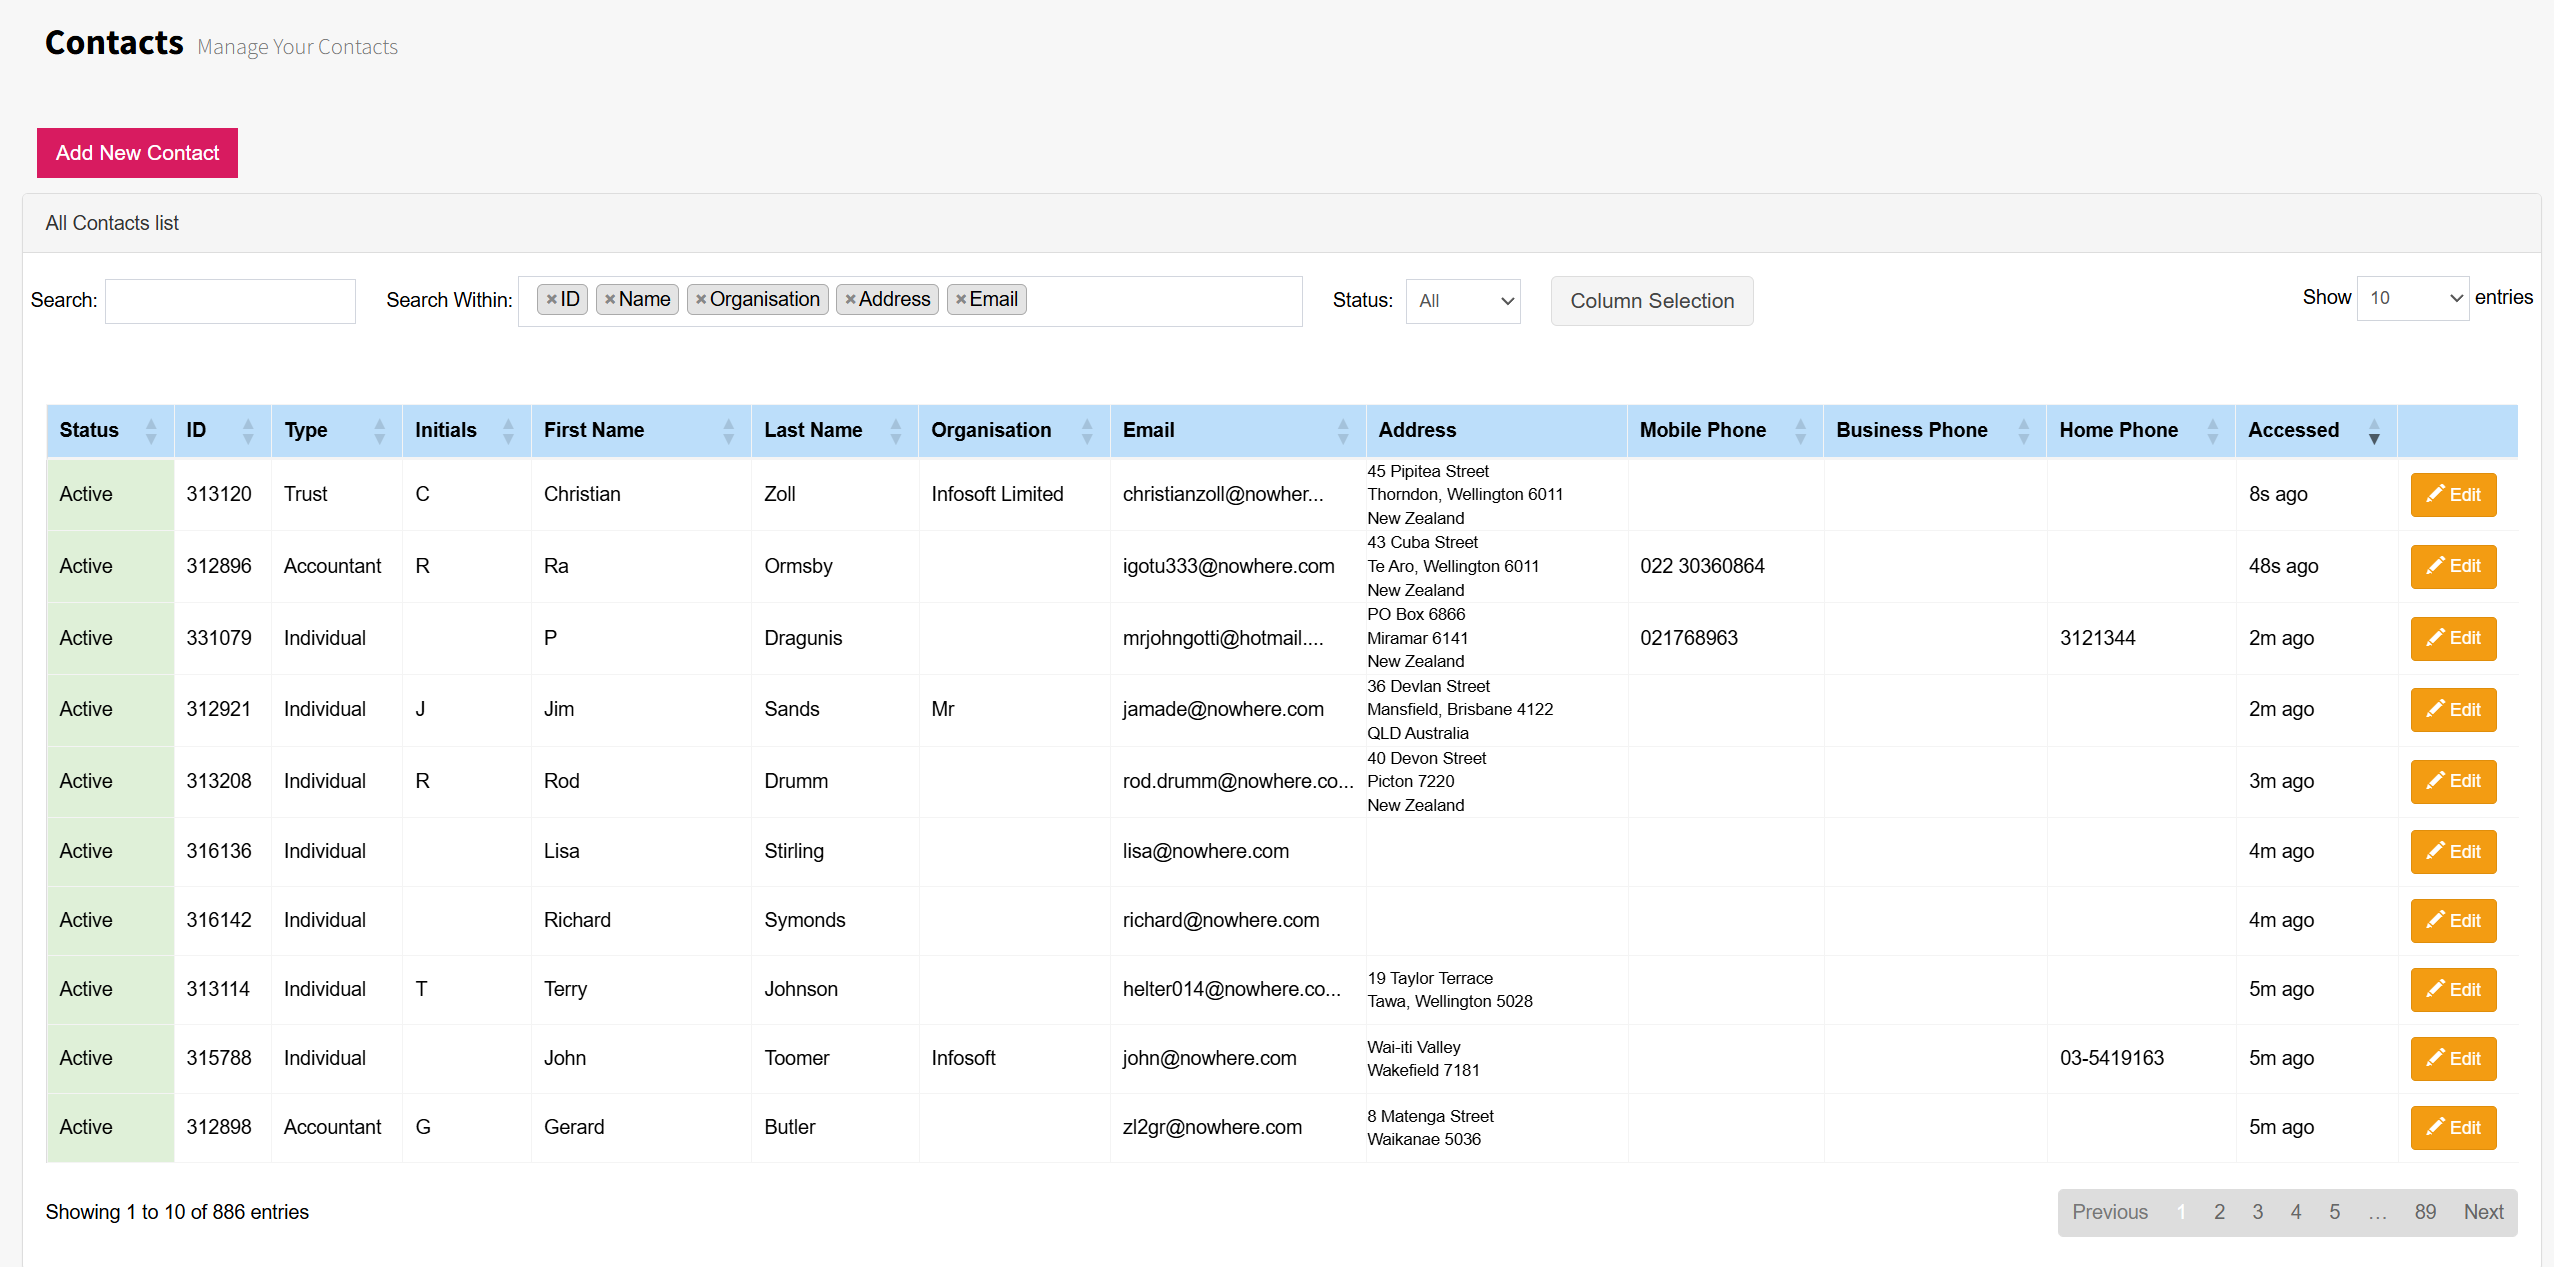The width and height of the screenshot is (2554, 1267).
Task: Edit contact Rod Drumm
Action: pyautogui.click(x=2453, y=782)
